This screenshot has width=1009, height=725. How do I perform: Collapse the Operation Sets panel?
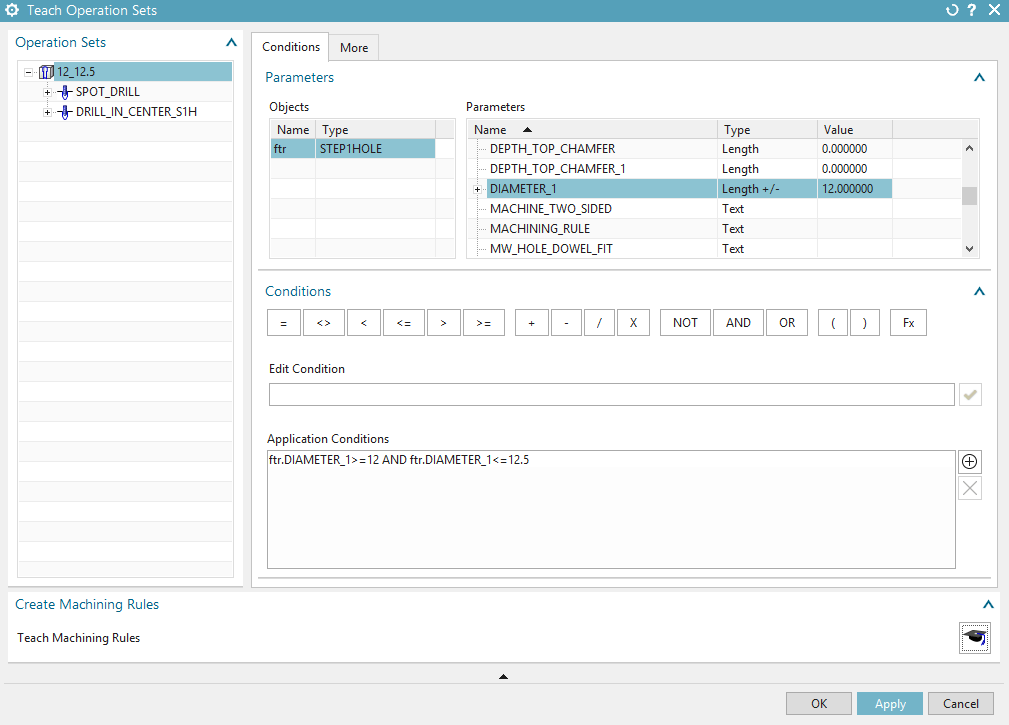coord(231,43)
